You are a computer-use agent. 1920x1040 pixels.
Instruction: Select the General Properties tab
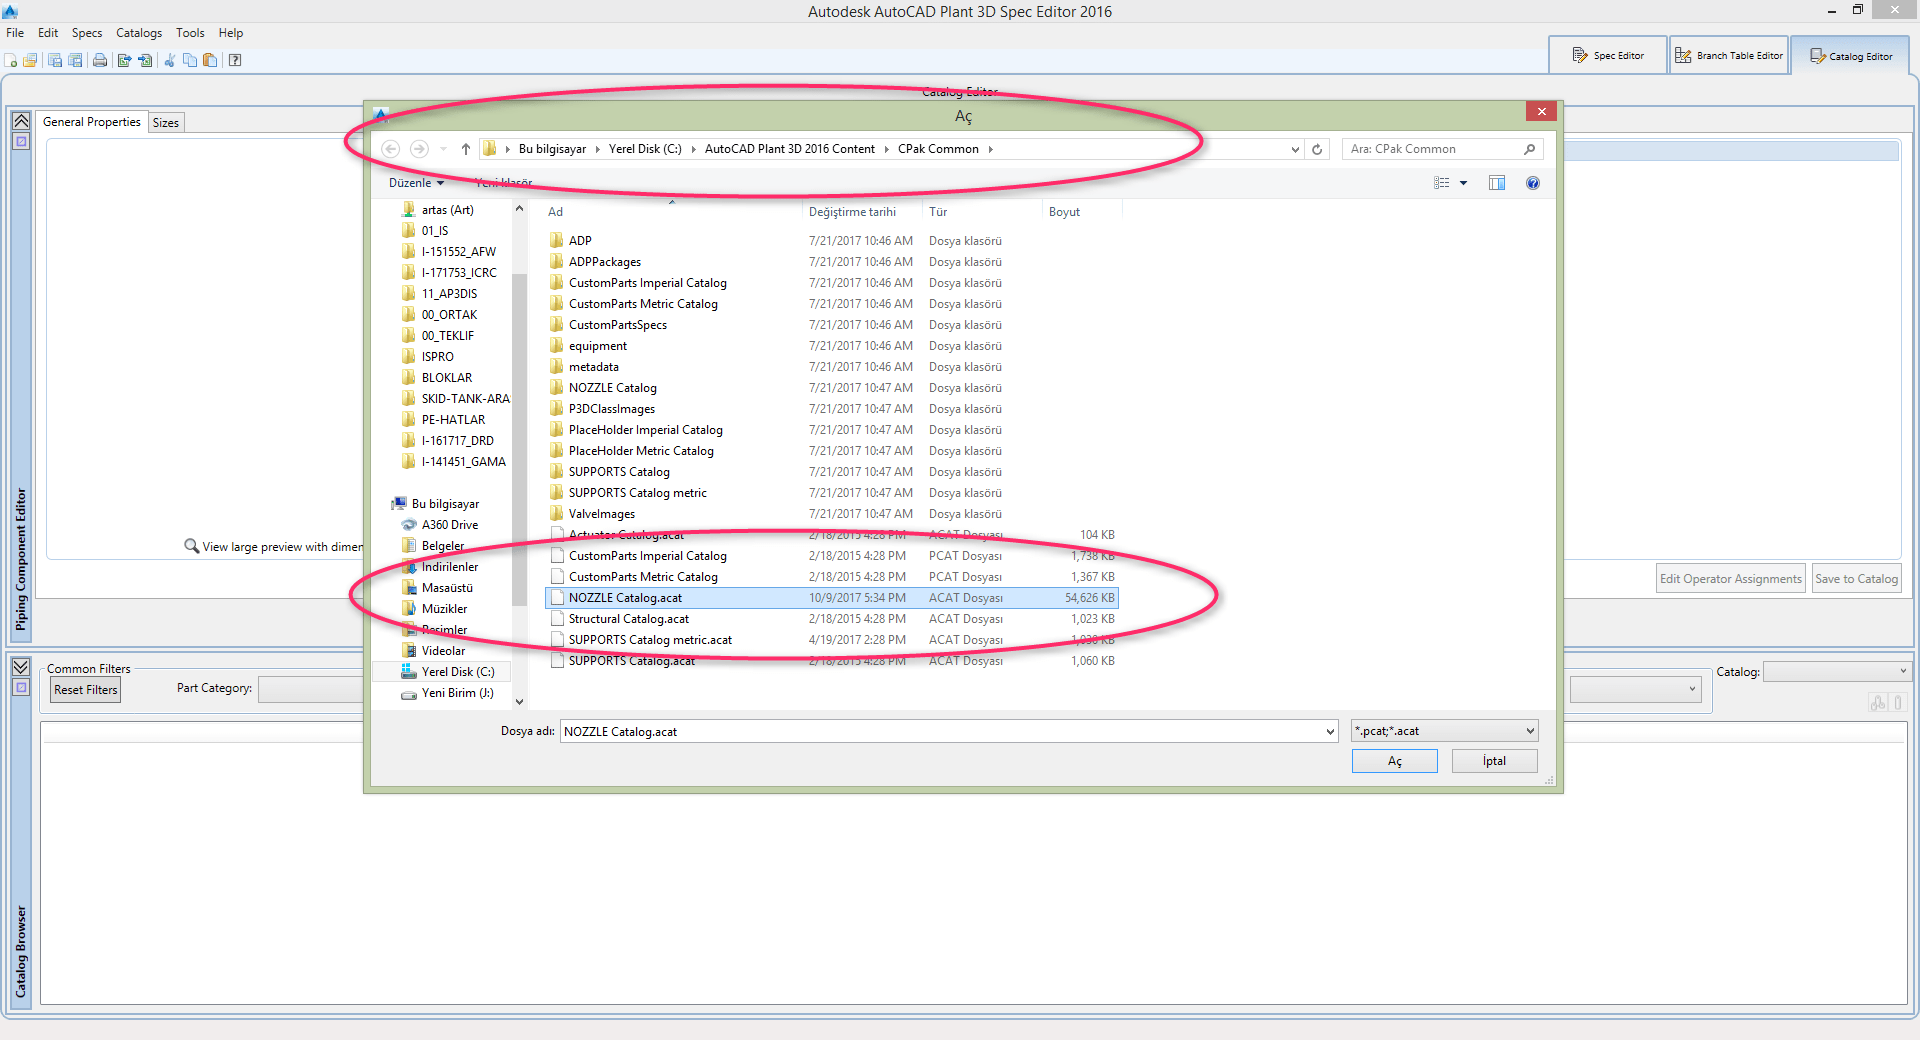92,122
